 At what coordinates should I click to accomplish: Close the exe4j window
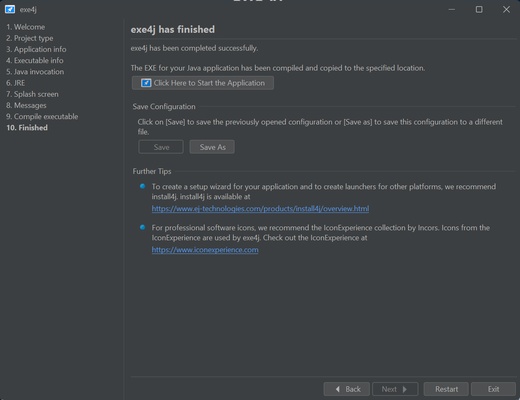point(506,9)
